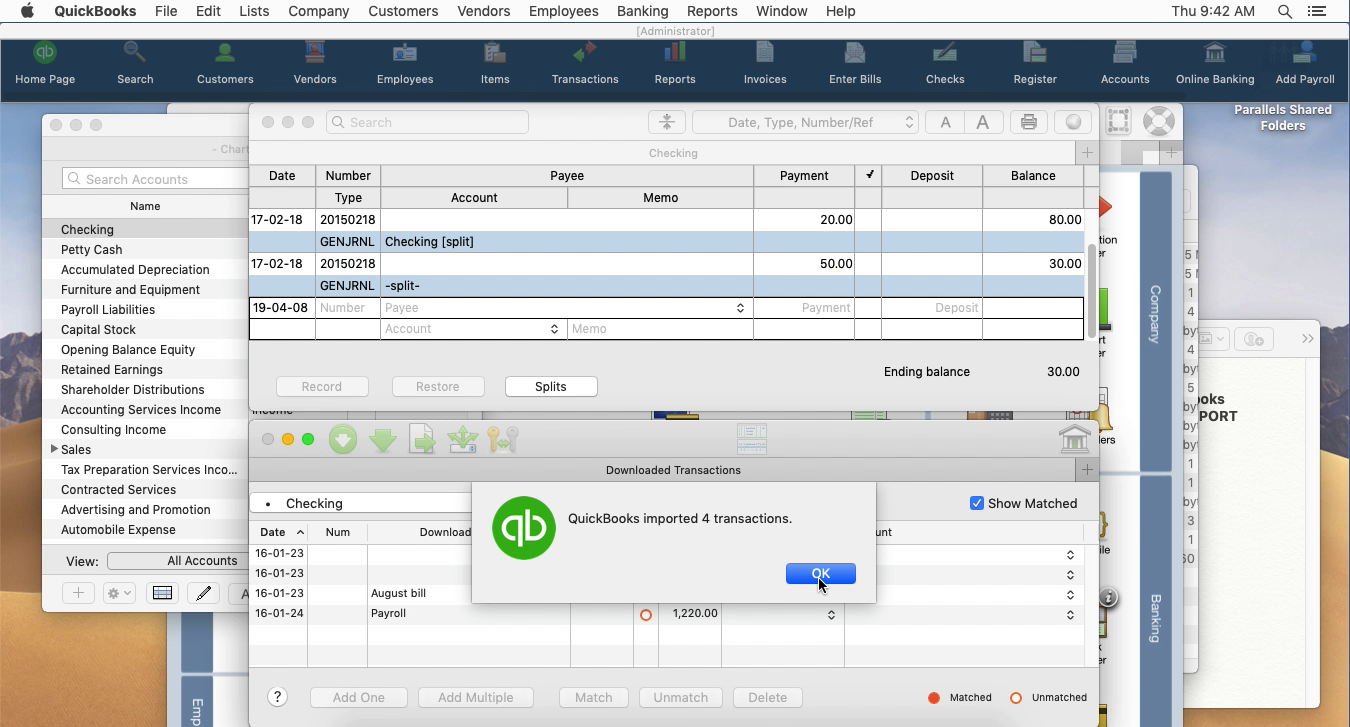Click the Memo field in new entry
This screenshot has width=1350, height=727.
pos(660,329)
